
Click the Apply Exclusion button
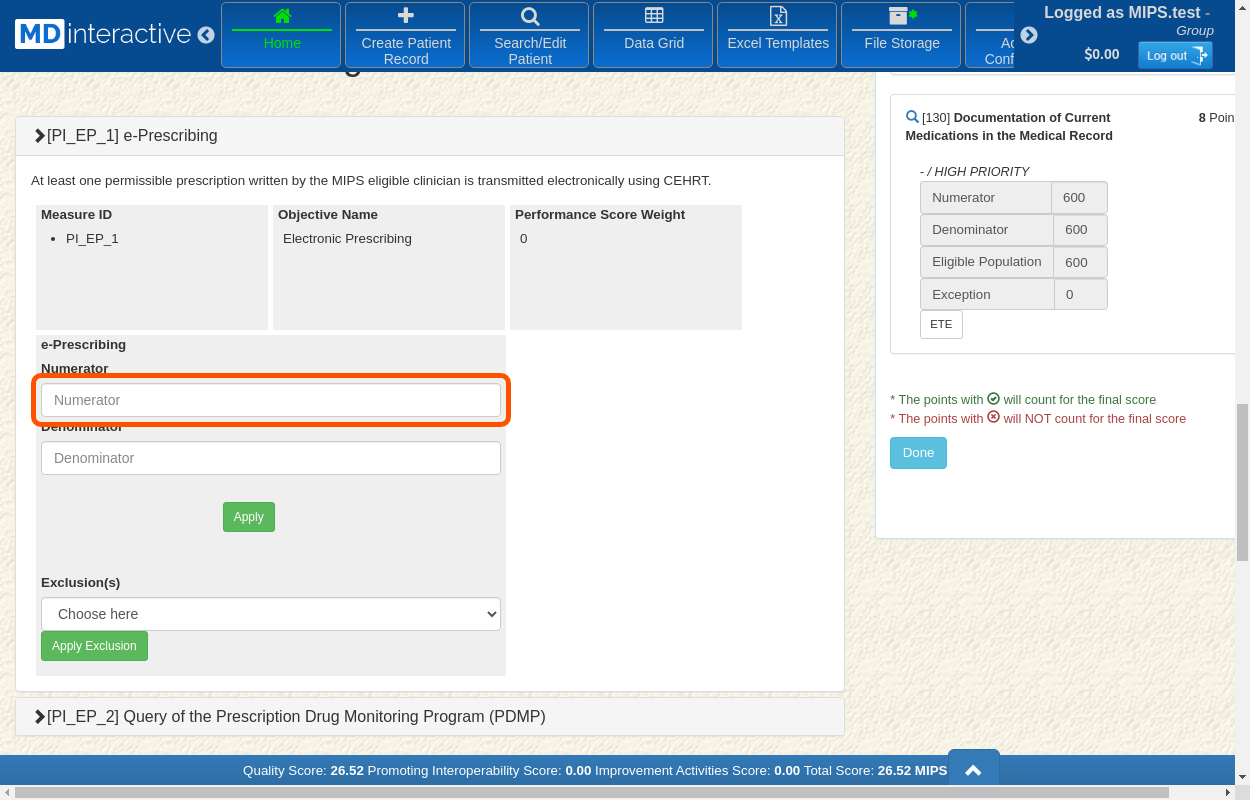(94, 646)
